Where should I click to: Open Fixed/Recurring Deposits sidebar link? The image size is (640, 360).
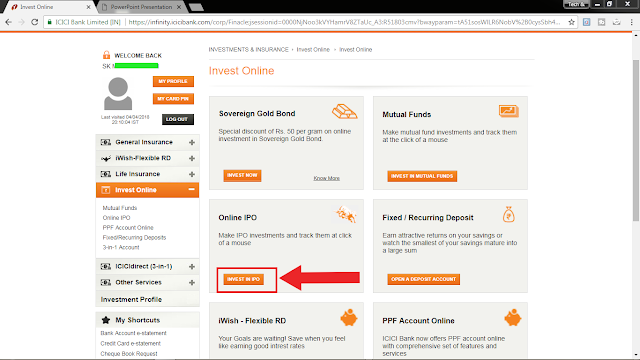[134, 238]
